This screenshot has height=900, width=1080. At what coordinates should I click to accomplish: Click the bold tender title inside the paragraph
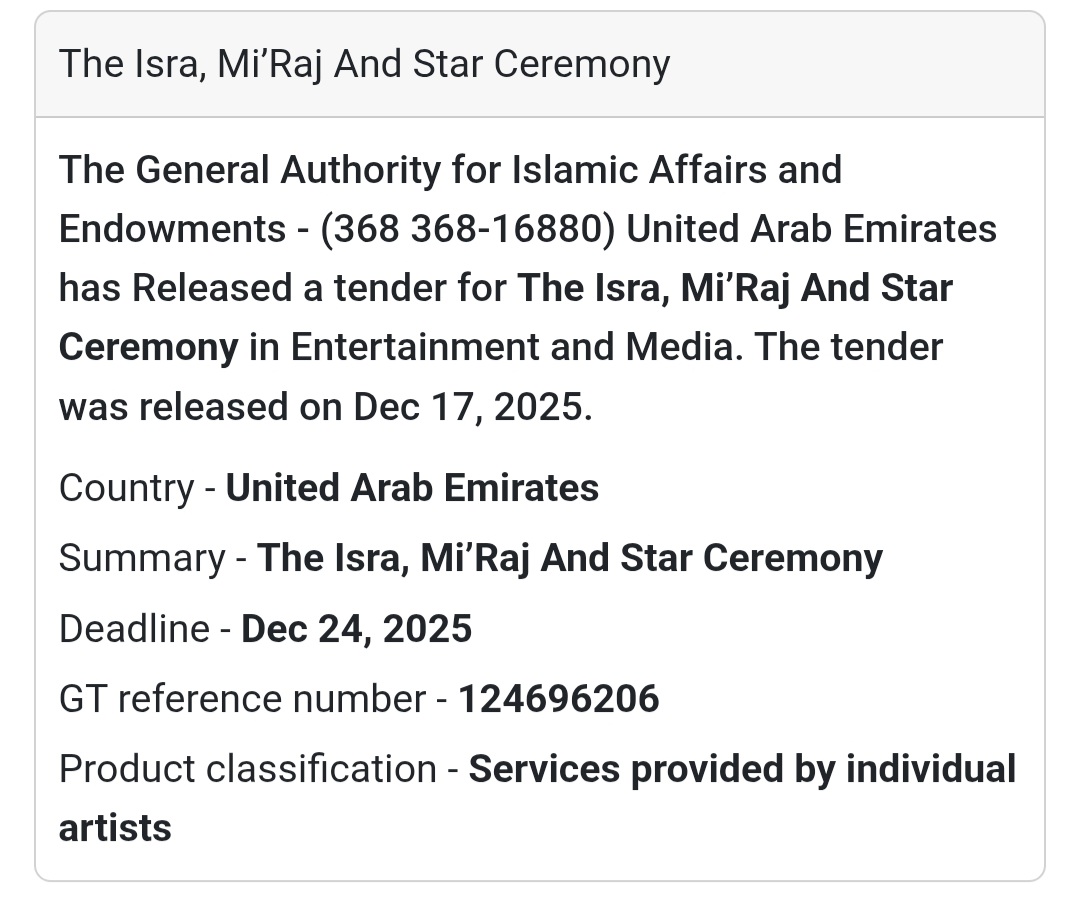point(734,288)
